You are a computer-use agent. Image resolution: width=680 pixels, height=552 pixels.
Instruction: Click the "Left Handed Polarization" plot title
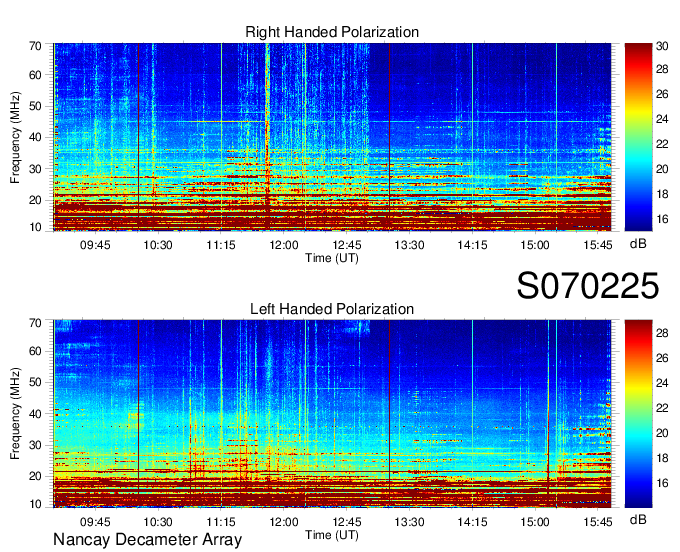[332, 309]
